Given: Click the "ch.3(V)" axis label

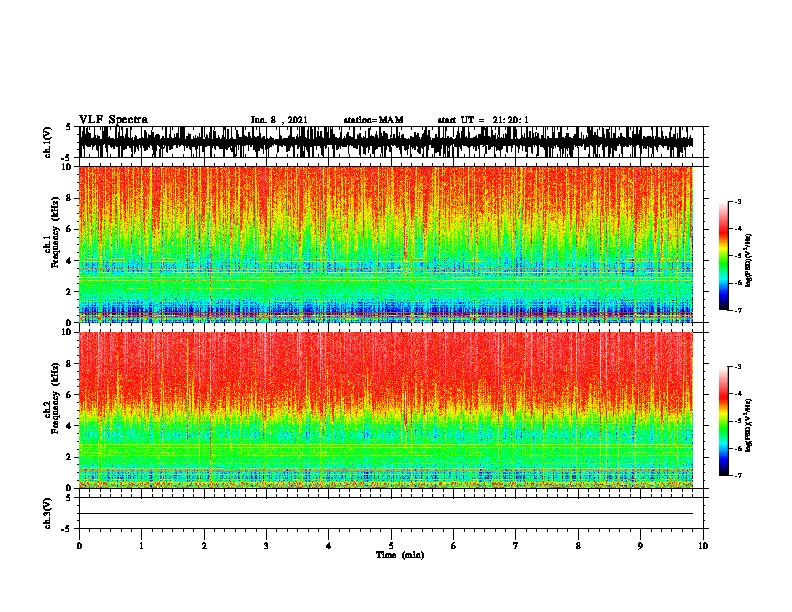Looking at the screenshot, I should pos(47,513).
